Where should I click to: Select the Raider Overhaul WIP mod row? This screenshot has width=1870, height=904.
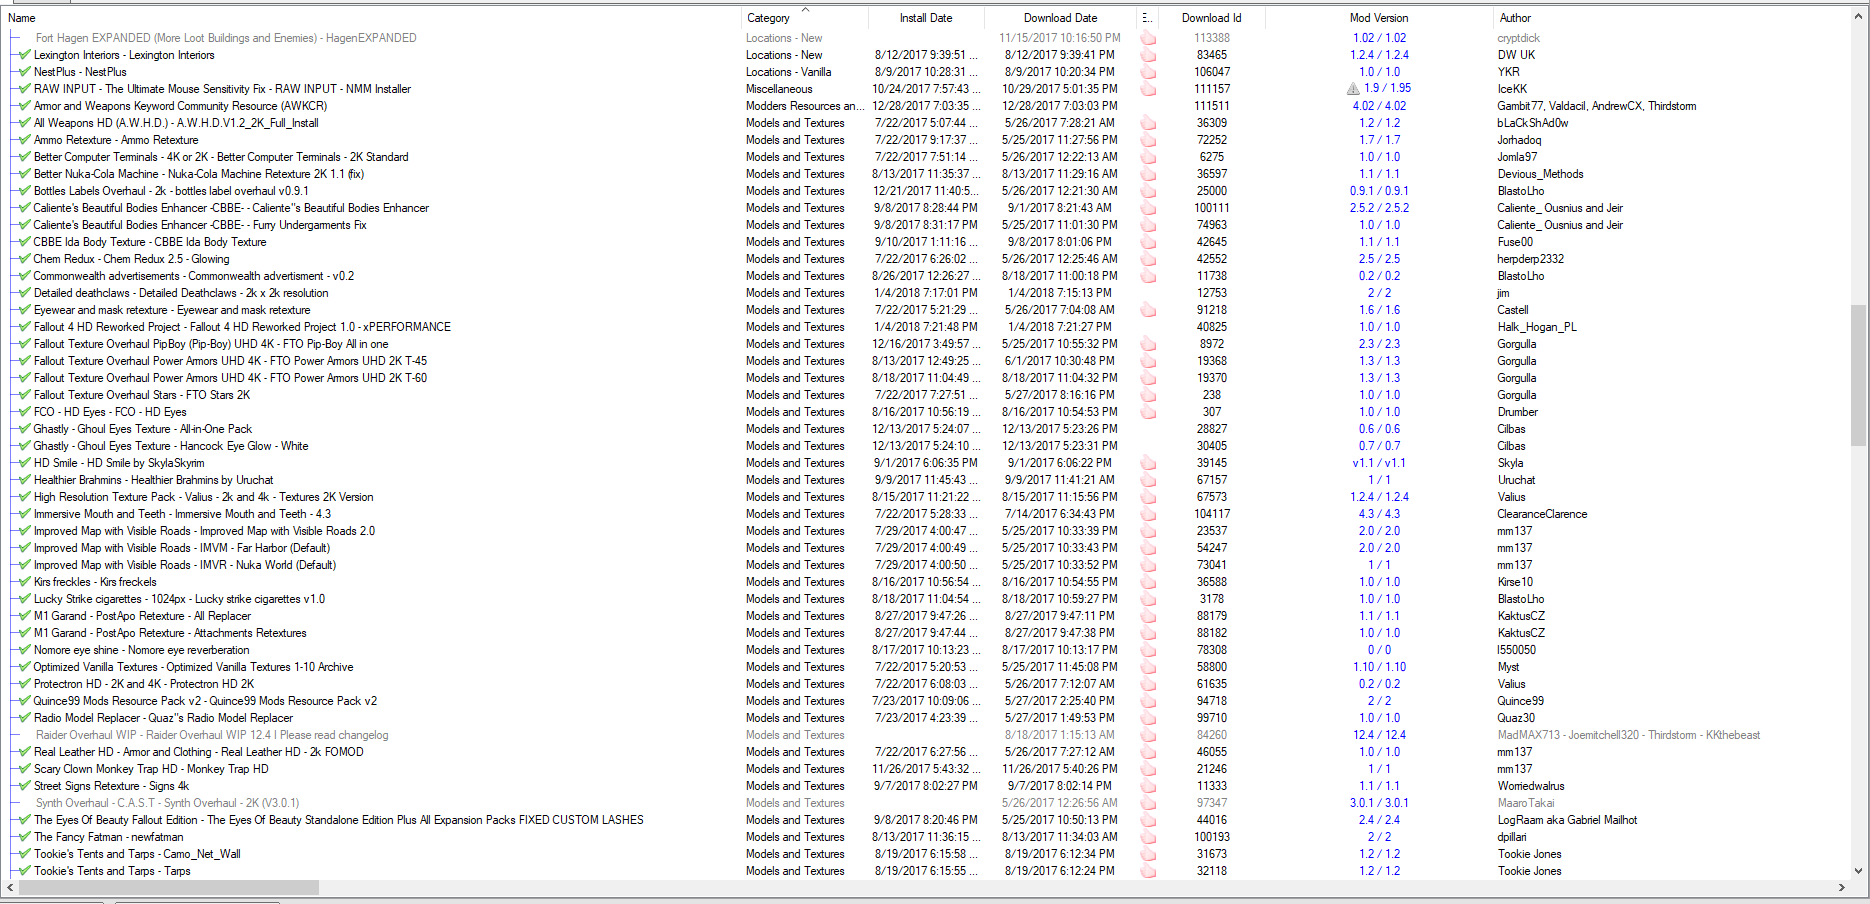925,735
